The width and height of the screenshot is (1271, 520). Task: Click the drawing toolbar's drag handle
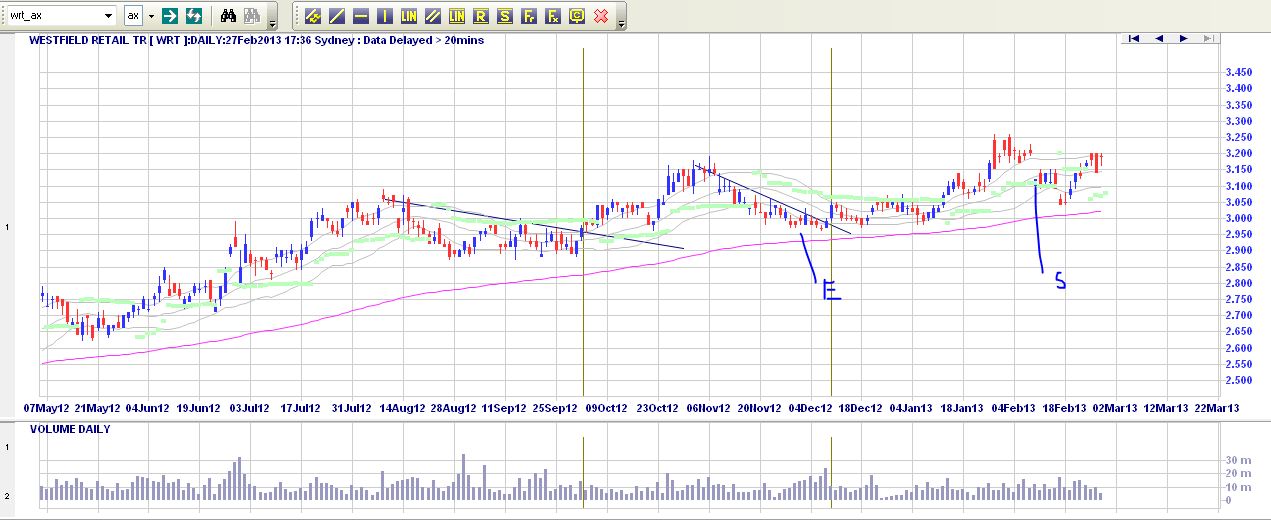pos(297,16)
